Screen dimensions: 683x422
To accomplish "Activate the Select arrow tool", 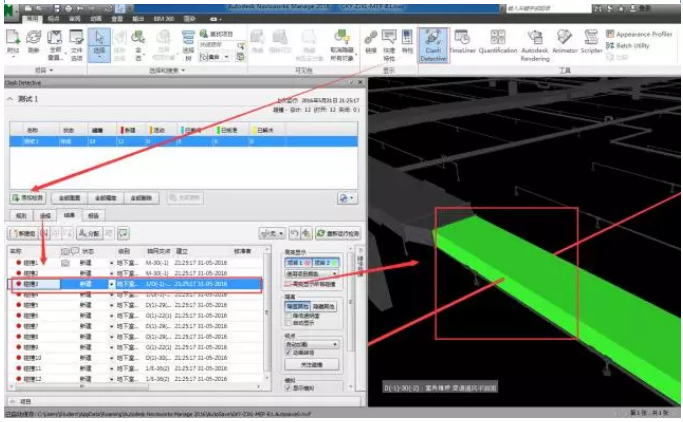I will (99, 45).
